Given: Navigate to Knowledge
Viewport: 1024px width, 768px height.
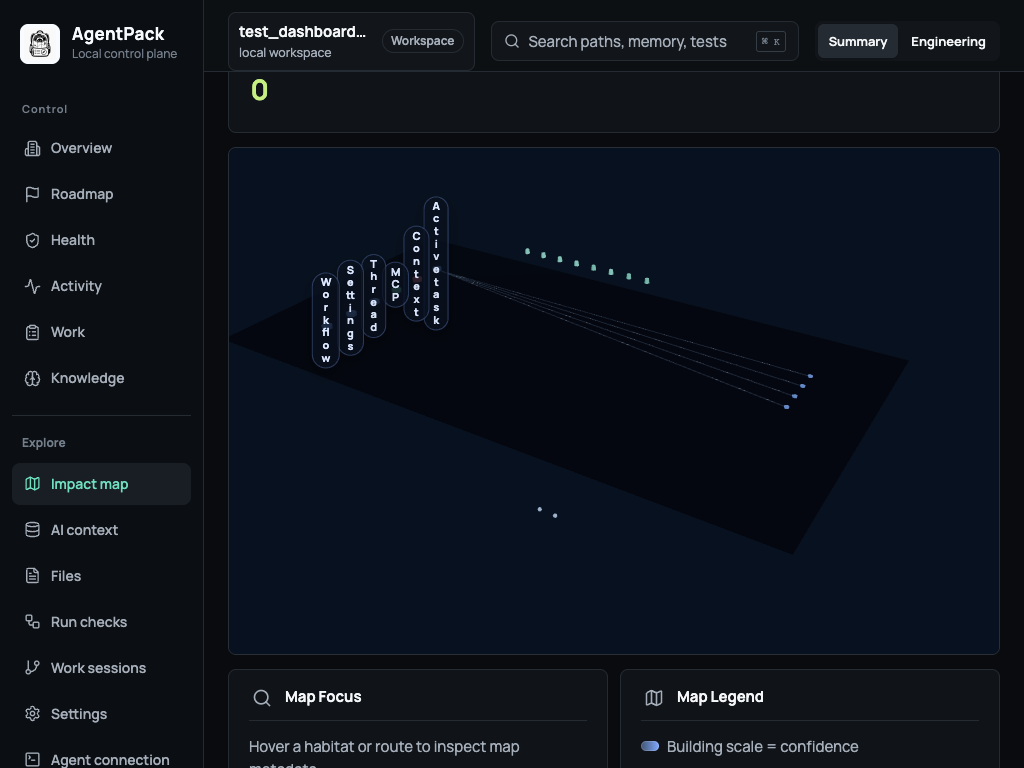Looking at the screenshot, I should (101, 378).
